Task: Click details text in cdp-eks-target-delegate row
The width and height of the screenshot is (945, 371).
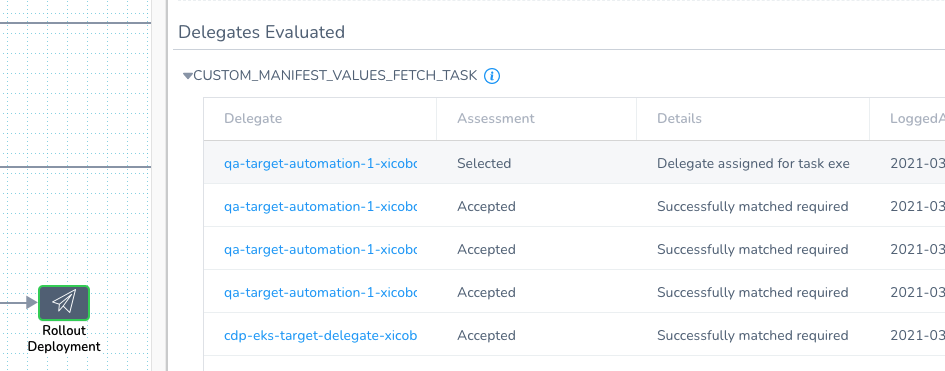Action: (x=753, y=335)
